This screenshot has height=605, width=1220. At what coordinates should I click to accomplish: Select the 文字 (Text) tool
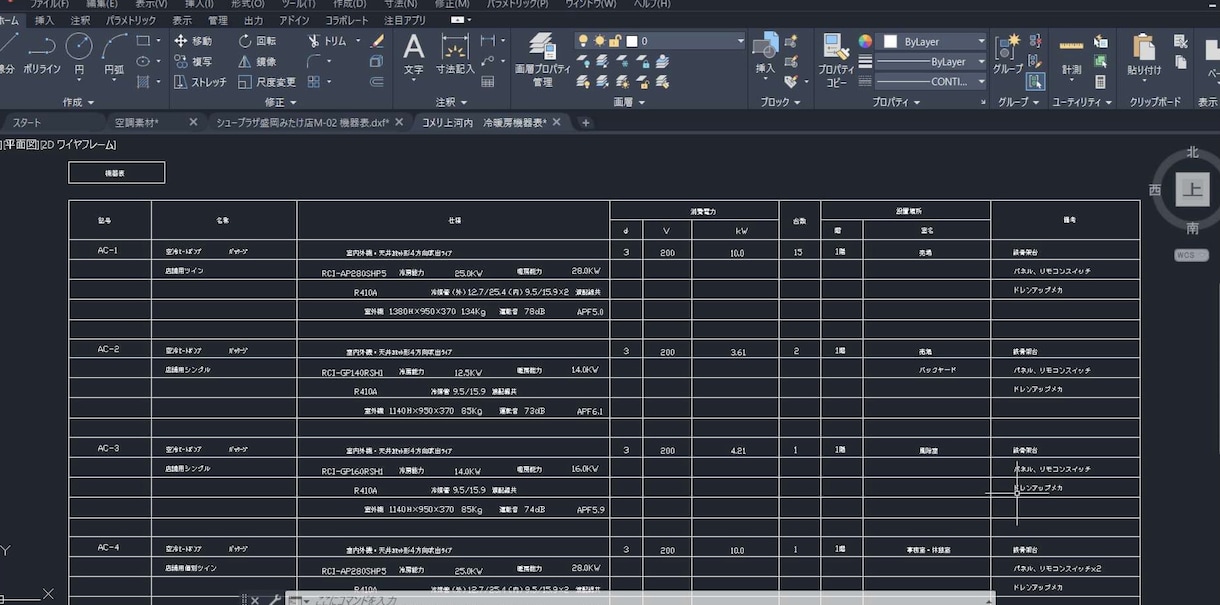pyautogui.click(x=413, y=54)
